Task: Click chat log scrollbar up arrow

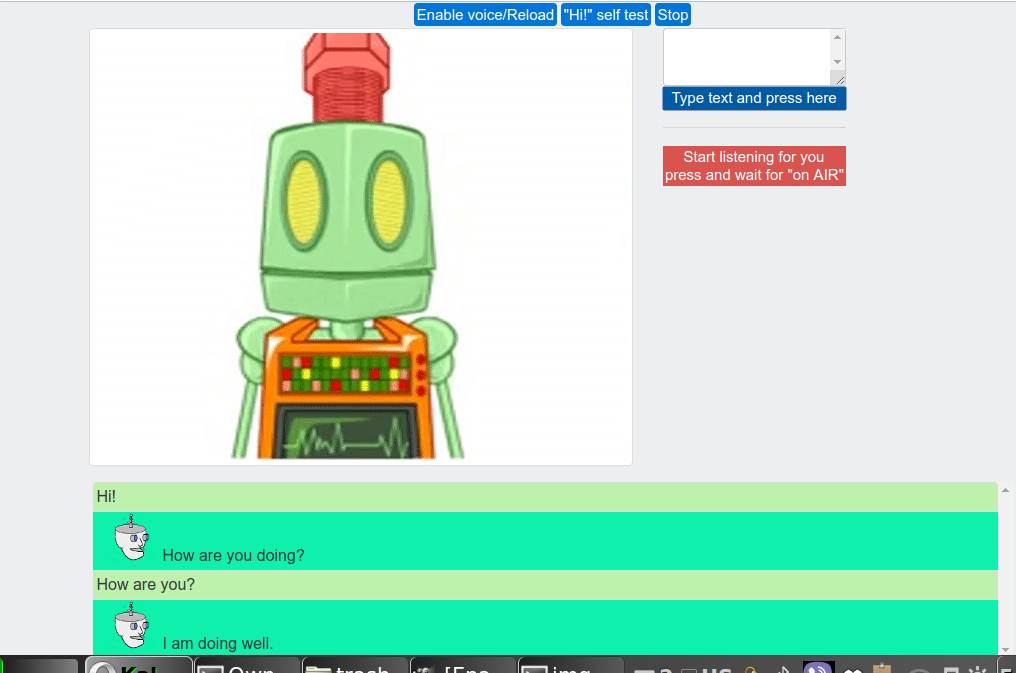Action: [x=1004, y=491]
